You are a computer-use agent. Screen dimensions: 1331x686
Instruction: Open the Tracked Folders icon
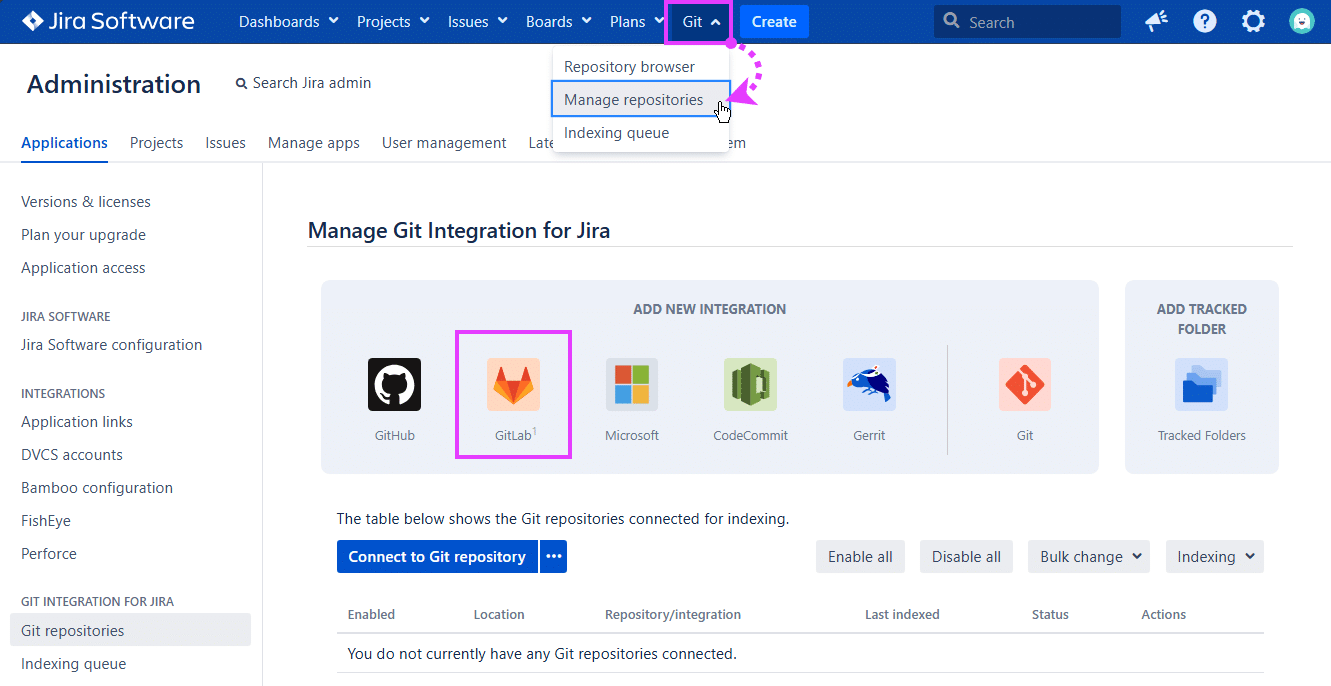coord(1201,385)
